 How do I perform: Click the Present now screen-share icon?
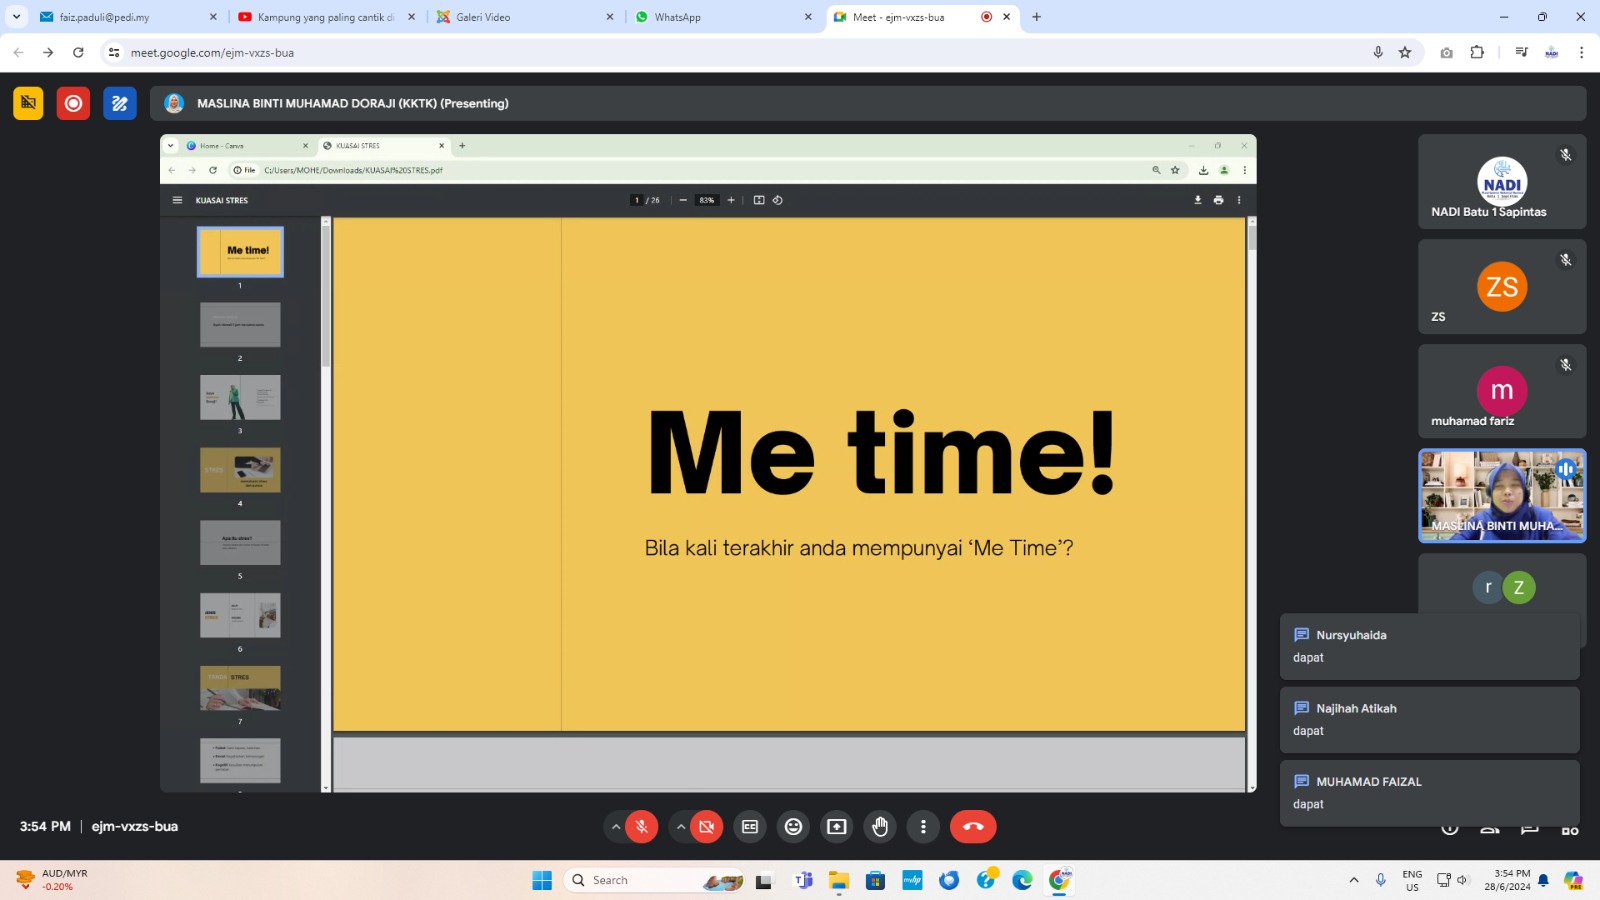pyautogui.click(x=836, y=826)
